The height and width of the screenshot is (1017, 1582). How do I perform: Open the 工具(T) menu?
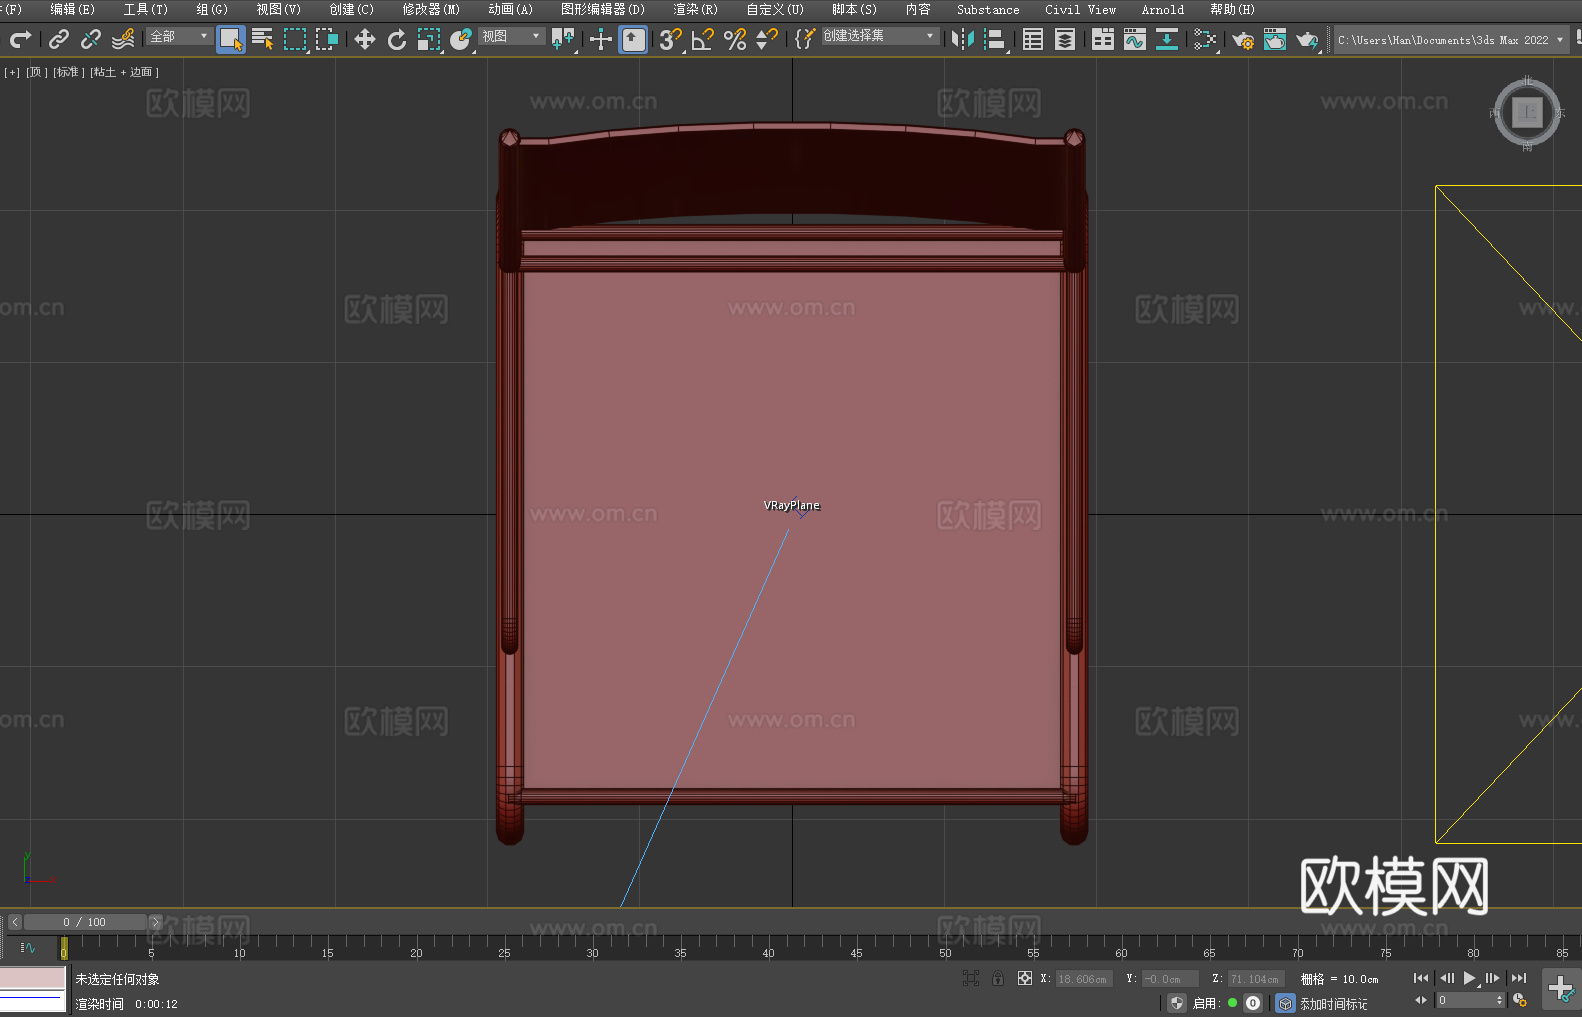(x=145, y=9)
